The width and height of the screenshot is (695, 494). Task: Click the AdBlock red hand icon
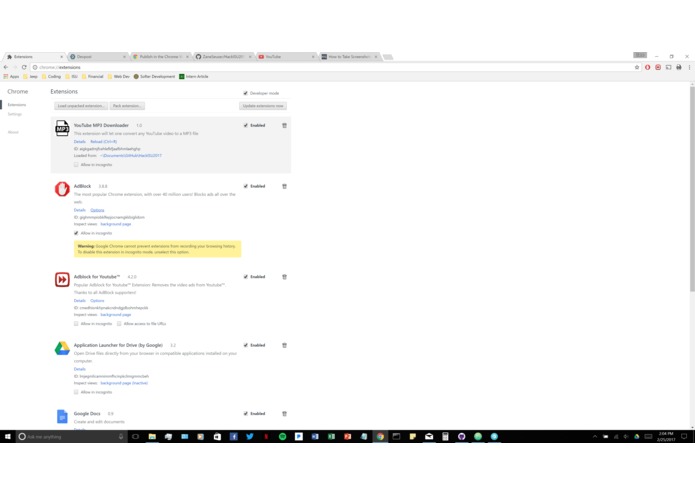pos(62,189)
